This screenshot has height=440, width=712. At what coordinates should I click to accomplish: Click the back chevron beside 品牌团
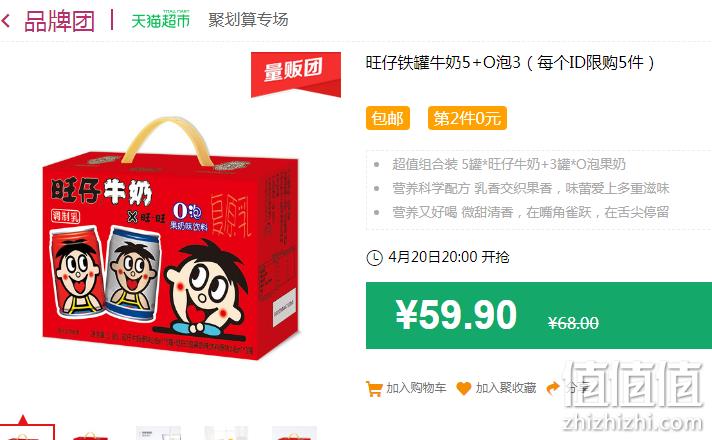pos(6,21)
